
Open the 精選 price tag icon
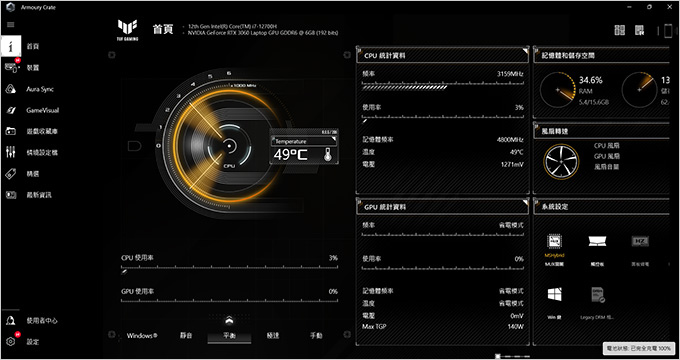(x=11, y=173)
